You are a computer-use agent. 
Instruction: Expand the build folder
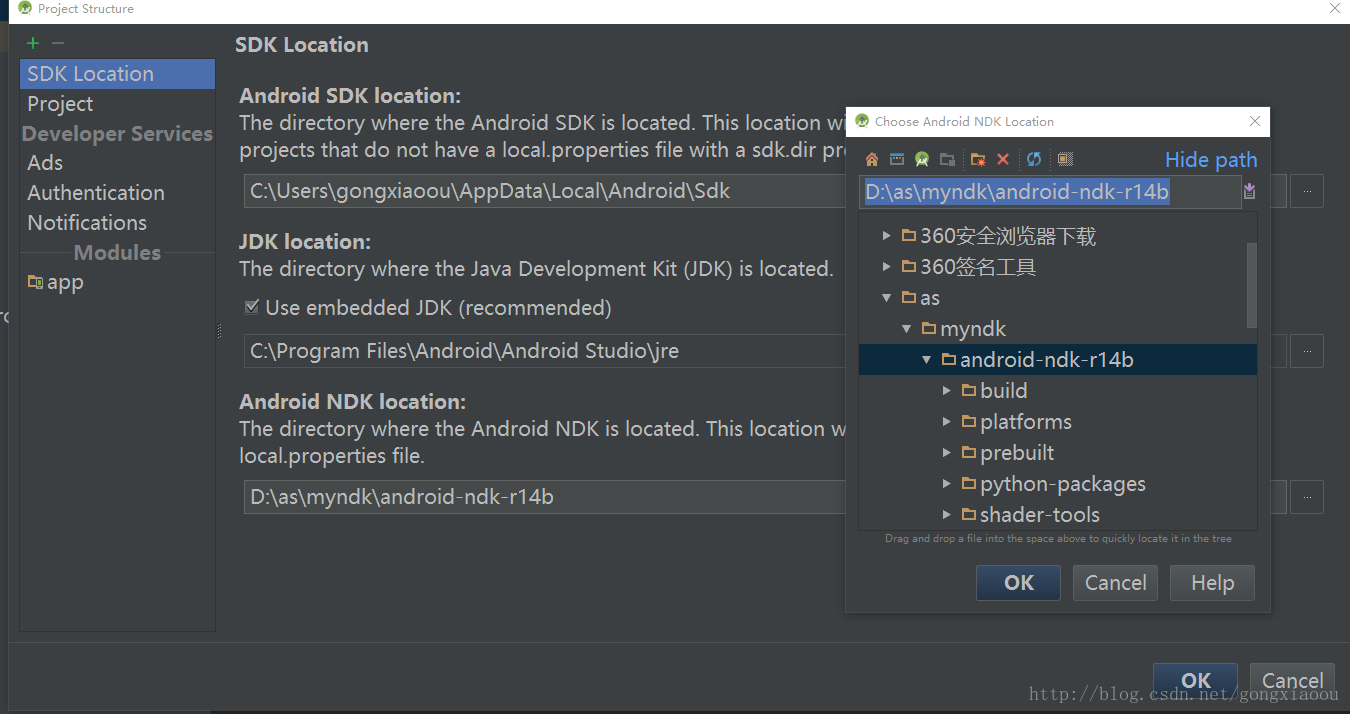(x=946, y=391)
